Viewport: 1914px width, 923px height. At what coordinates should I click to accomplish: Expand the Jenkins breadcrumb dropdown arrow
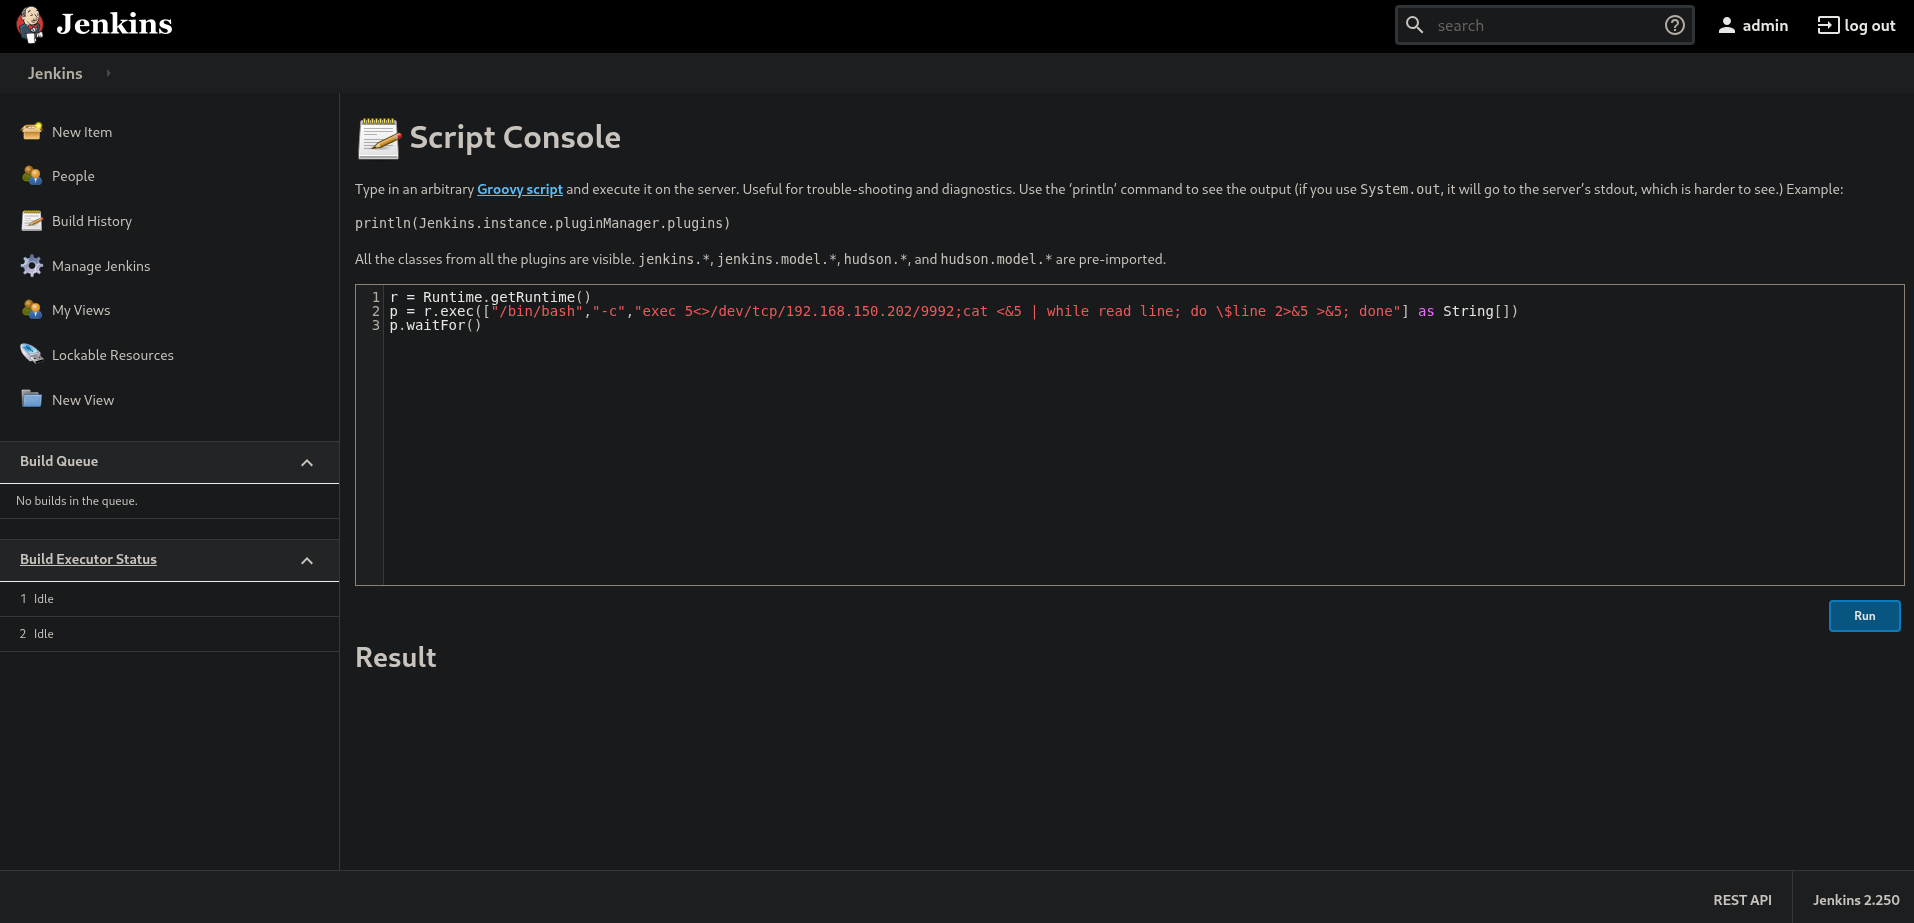[x=108, y=73]
